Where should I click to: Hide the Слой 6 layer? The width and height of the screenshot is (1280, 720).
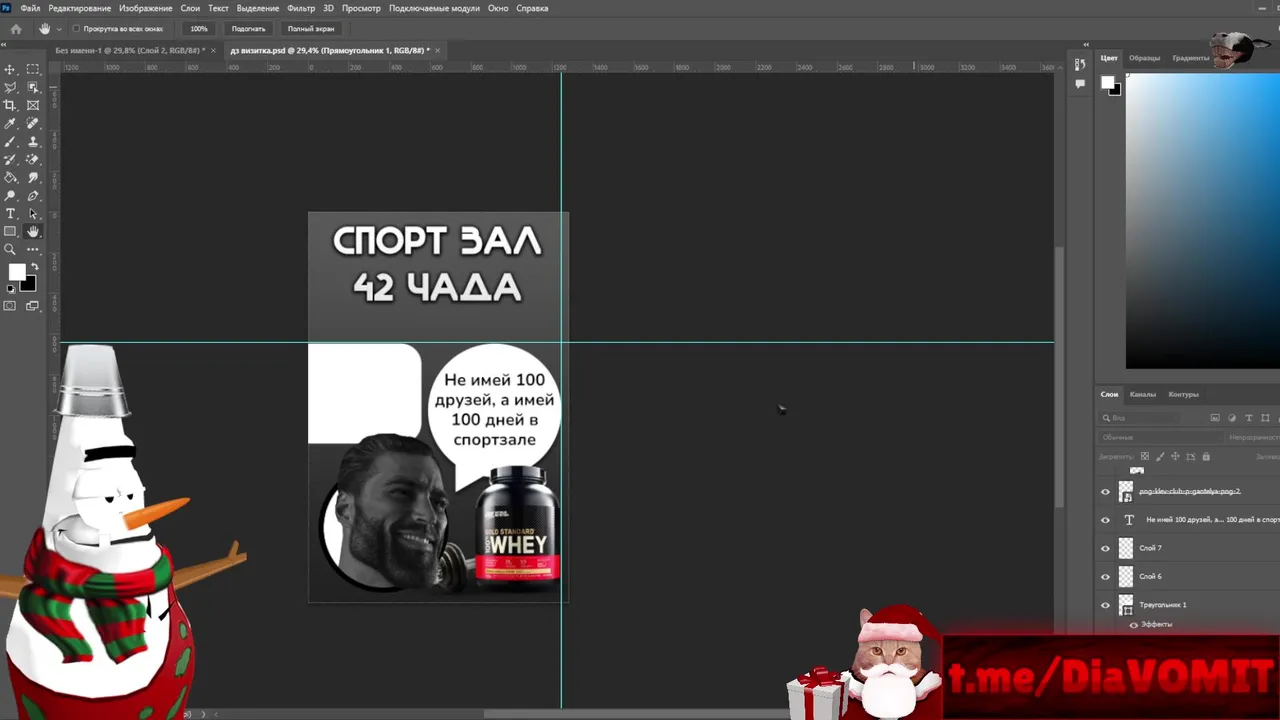click(1105, 576)
